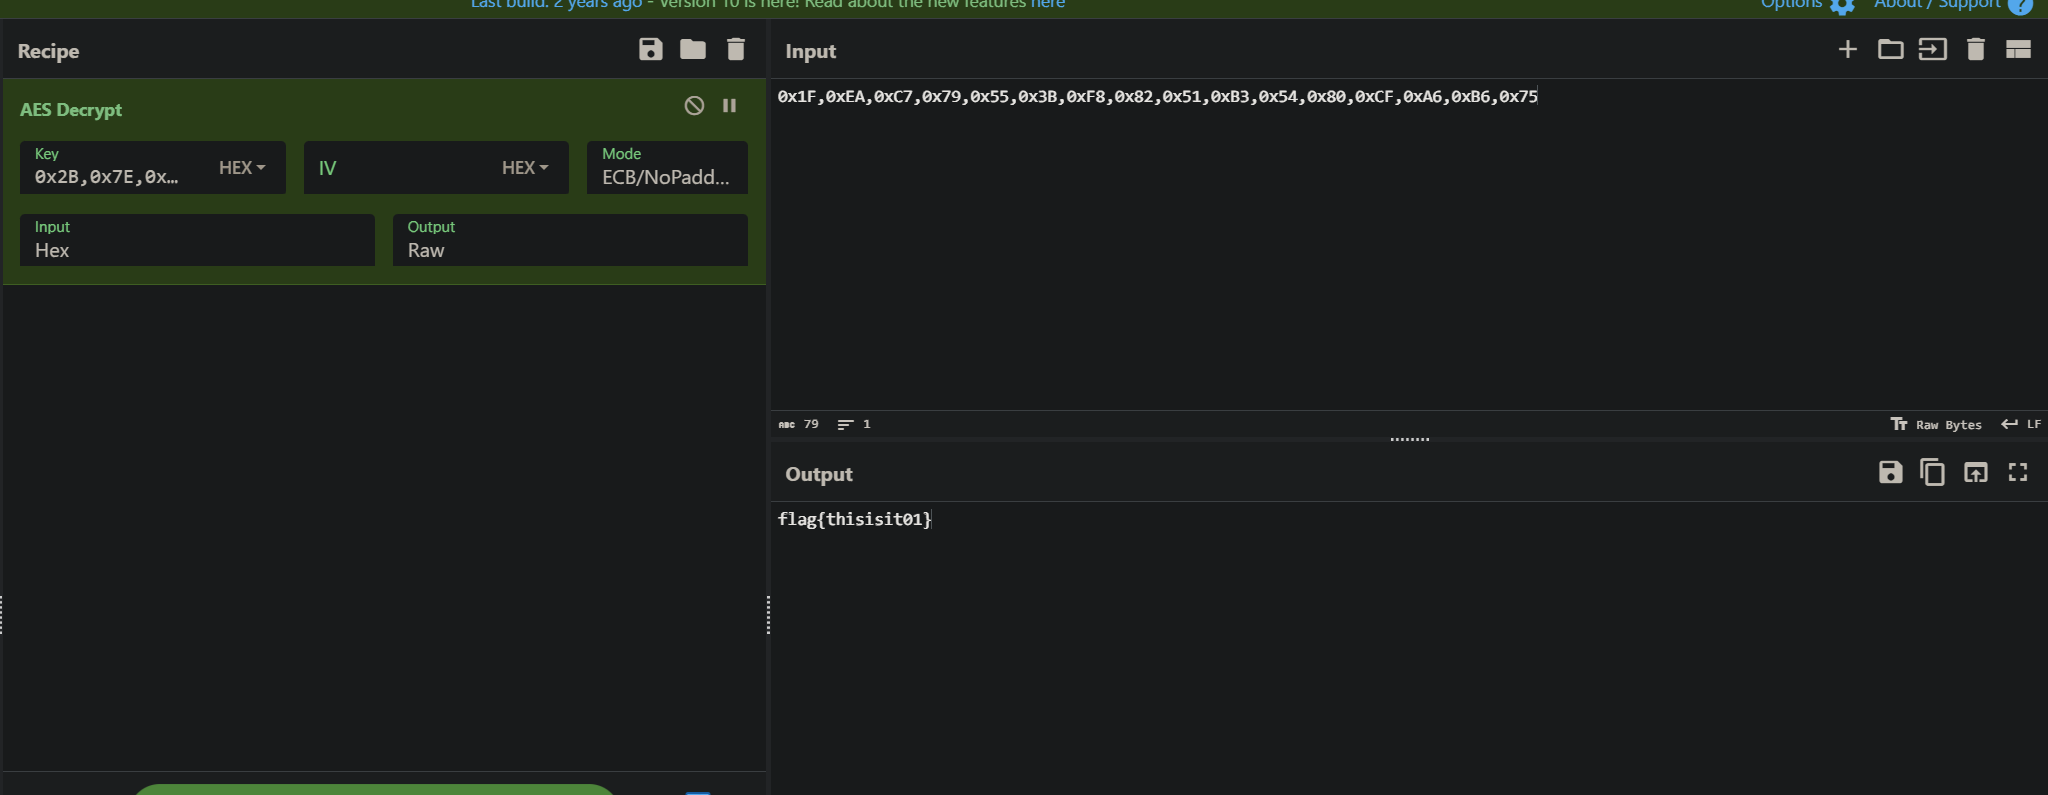2048x795 pixels.
Task: Disable the AES Decrypt operation
Action: click(694, 106)
